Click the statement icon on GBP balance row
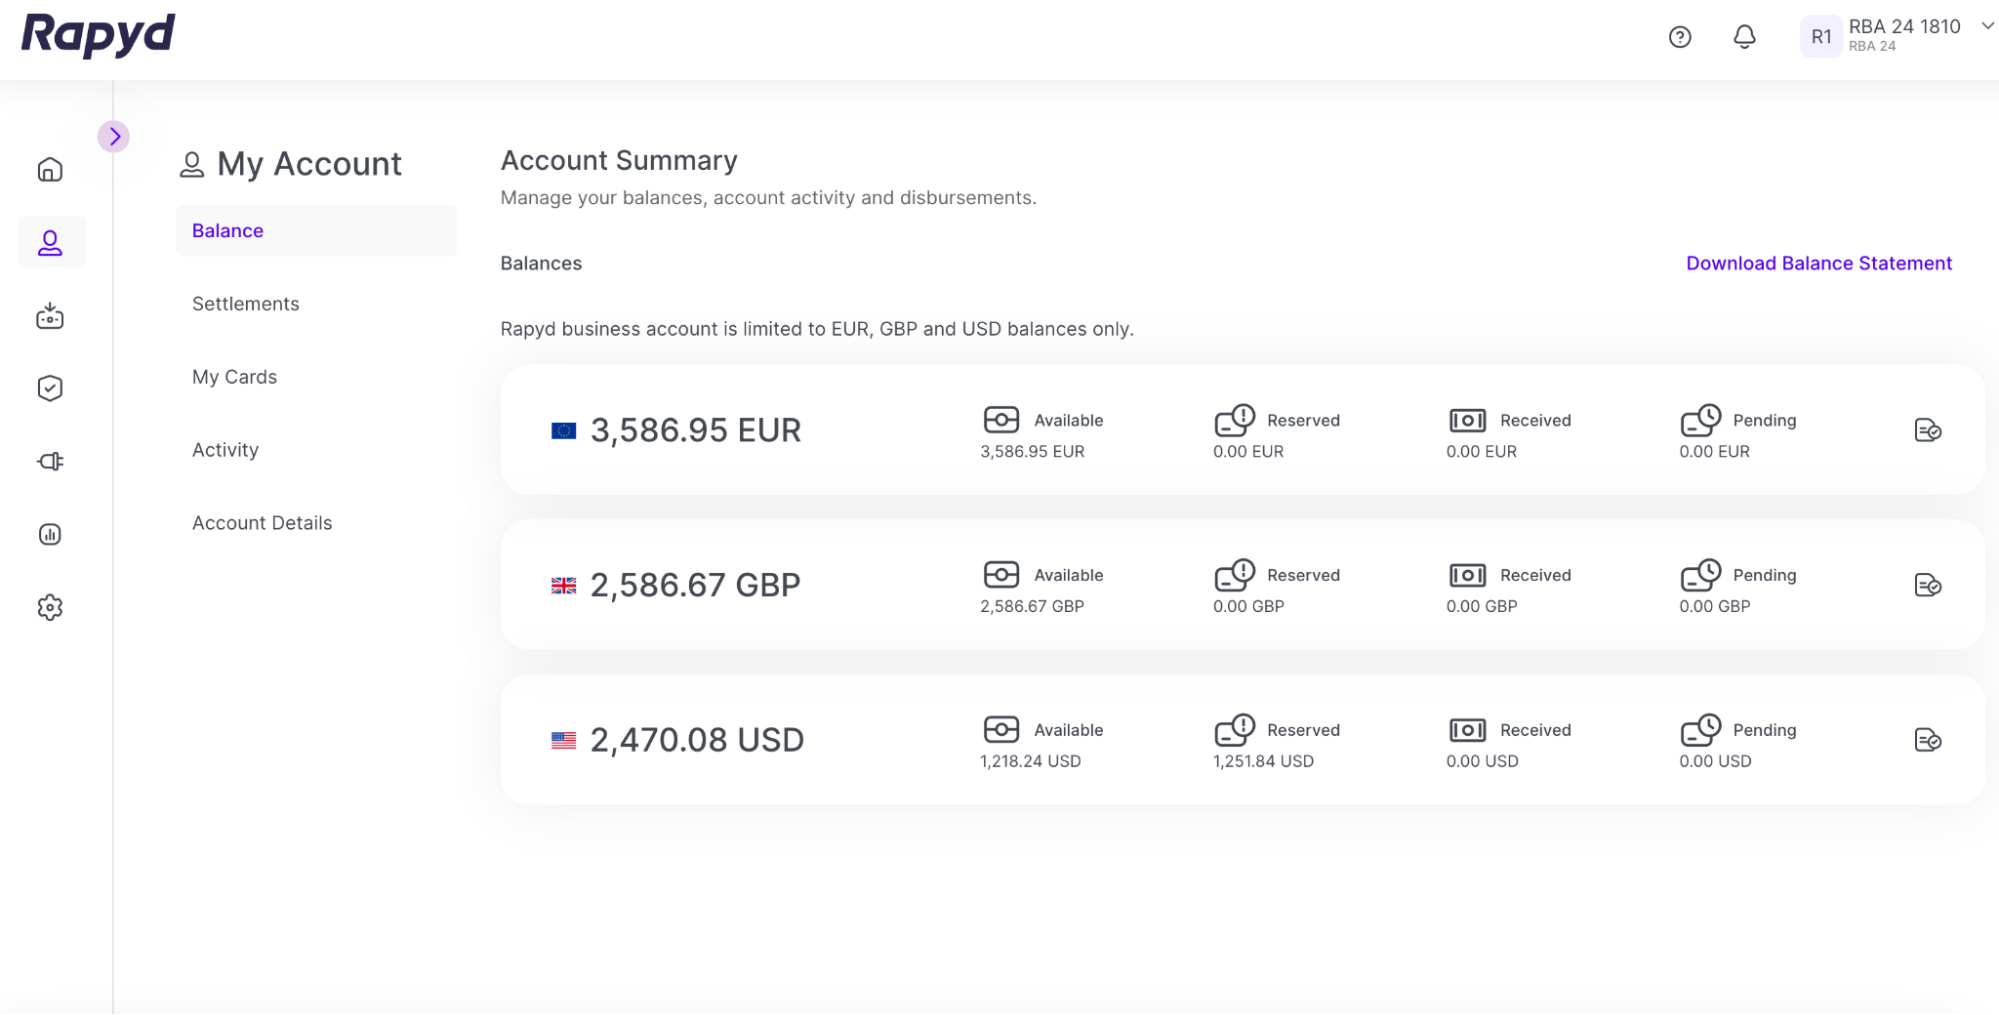 coord(1927,585)
